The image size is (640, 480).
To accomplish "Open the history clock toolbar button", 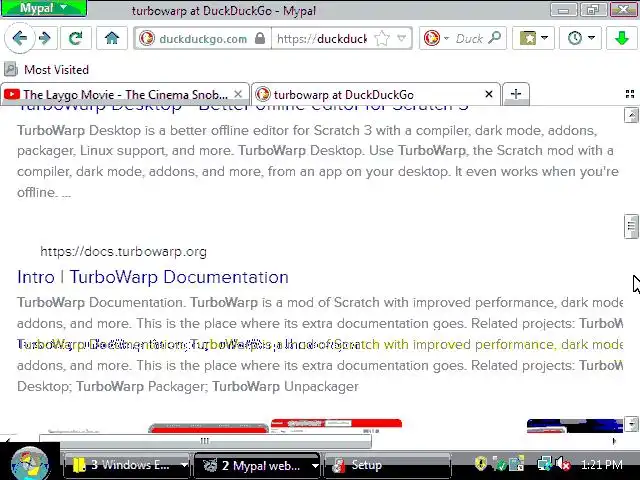I will click(575, 38).
